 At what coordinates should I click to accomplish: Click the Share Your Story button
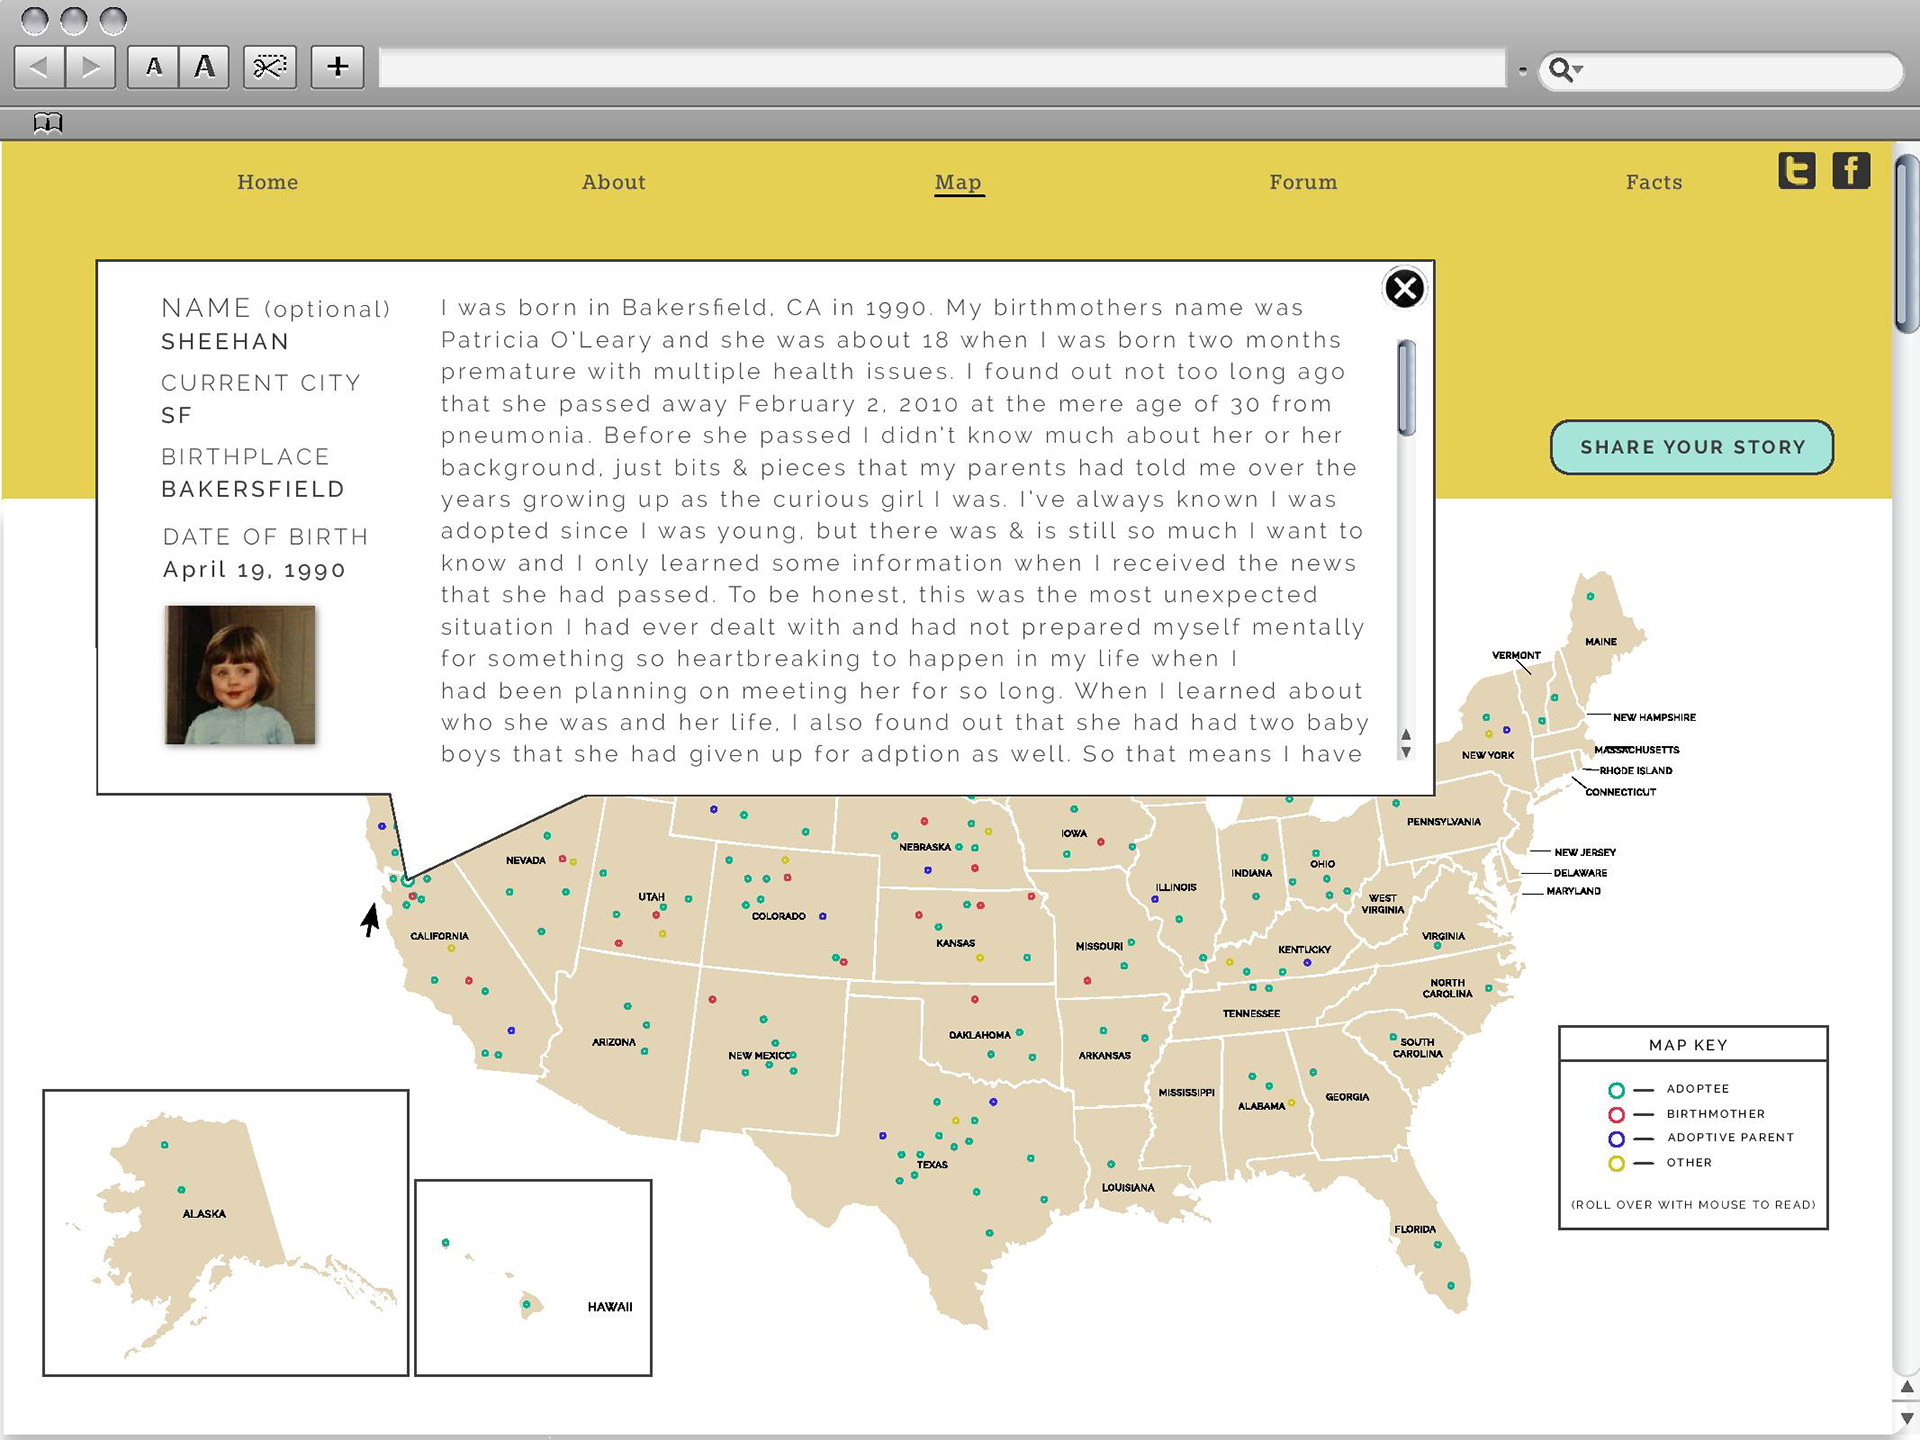[x=1692, y=447]
